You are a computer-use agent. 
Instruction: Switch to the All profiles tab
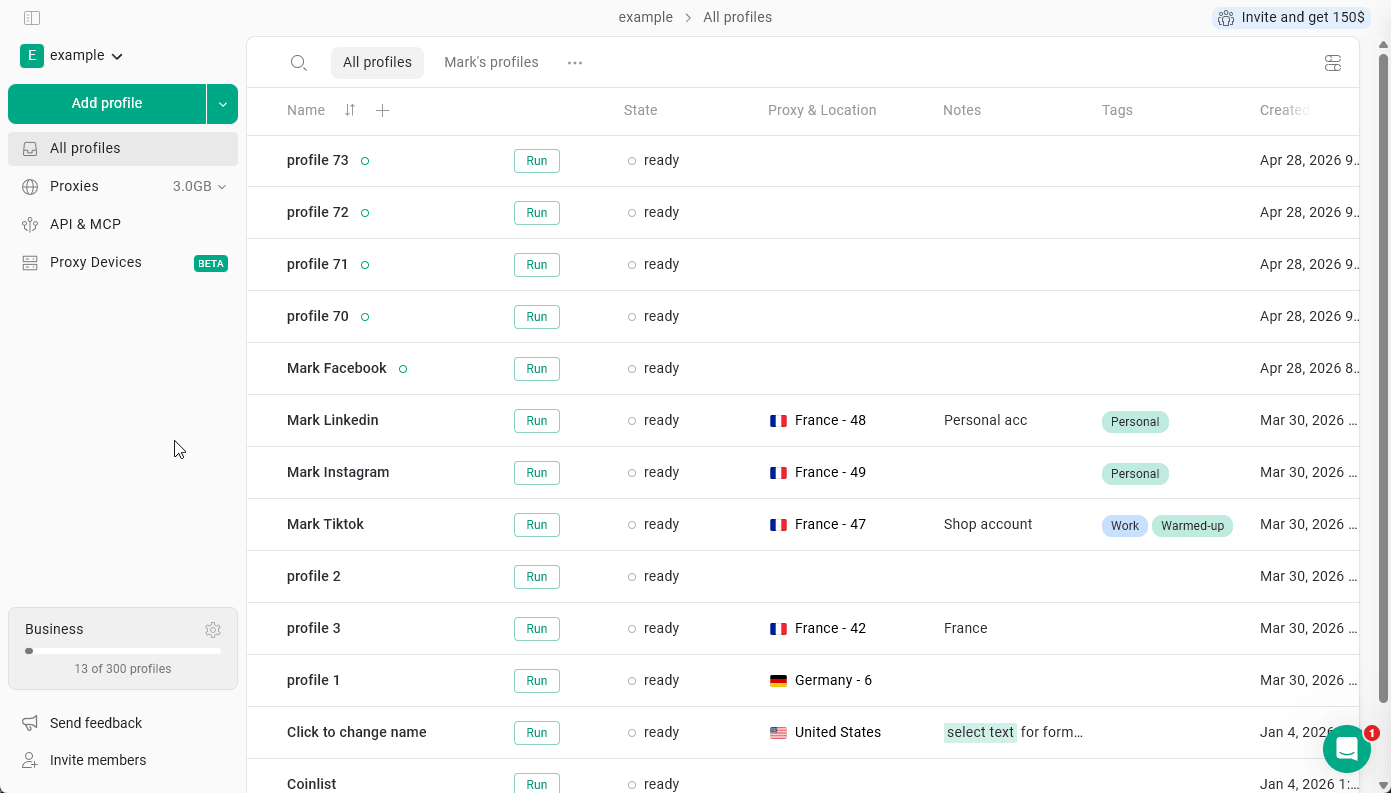click(x=377, y=62)
